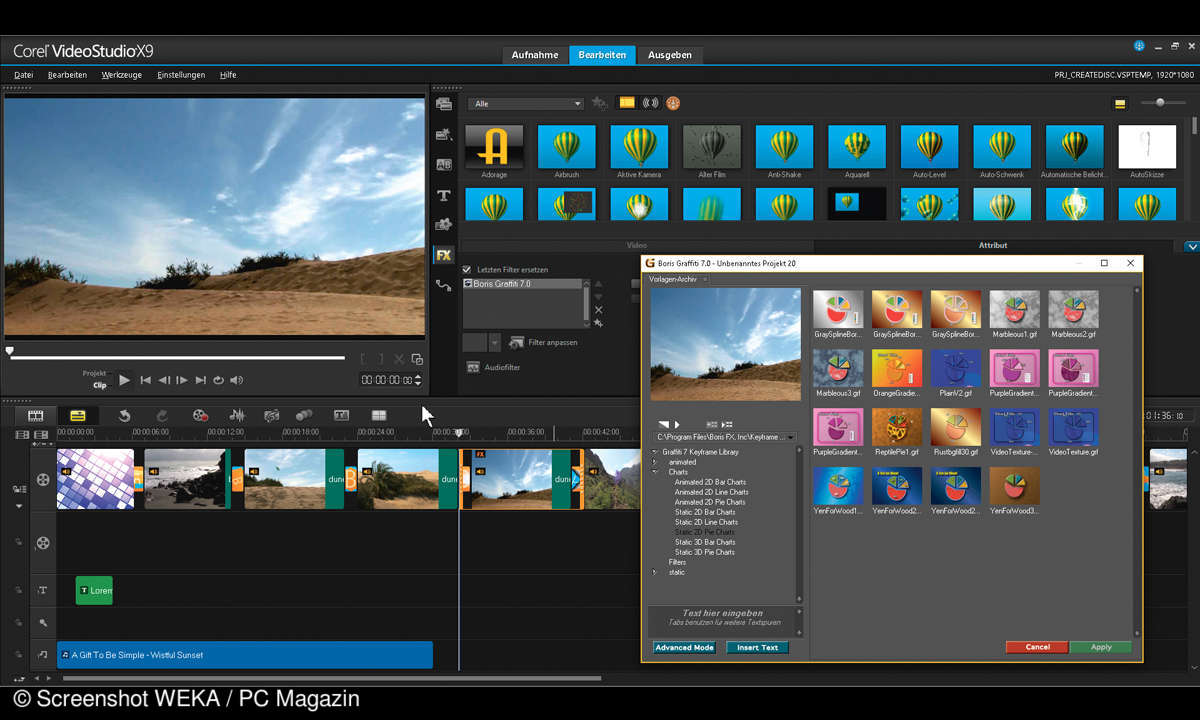This screenshot has width=1200, height=720.
Task: Open the Einstellungen menu
Action: point(181,75)
